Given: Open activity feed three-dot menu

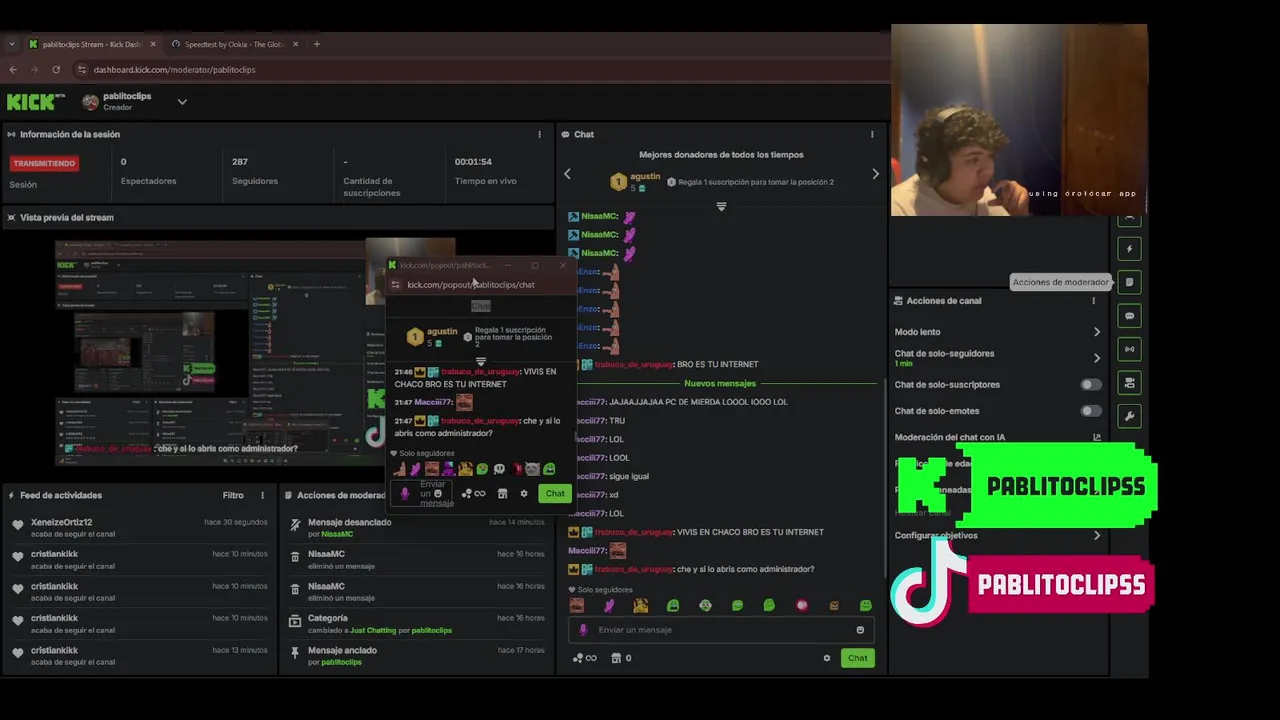Looking at the screenshot, I should [263, 495].
